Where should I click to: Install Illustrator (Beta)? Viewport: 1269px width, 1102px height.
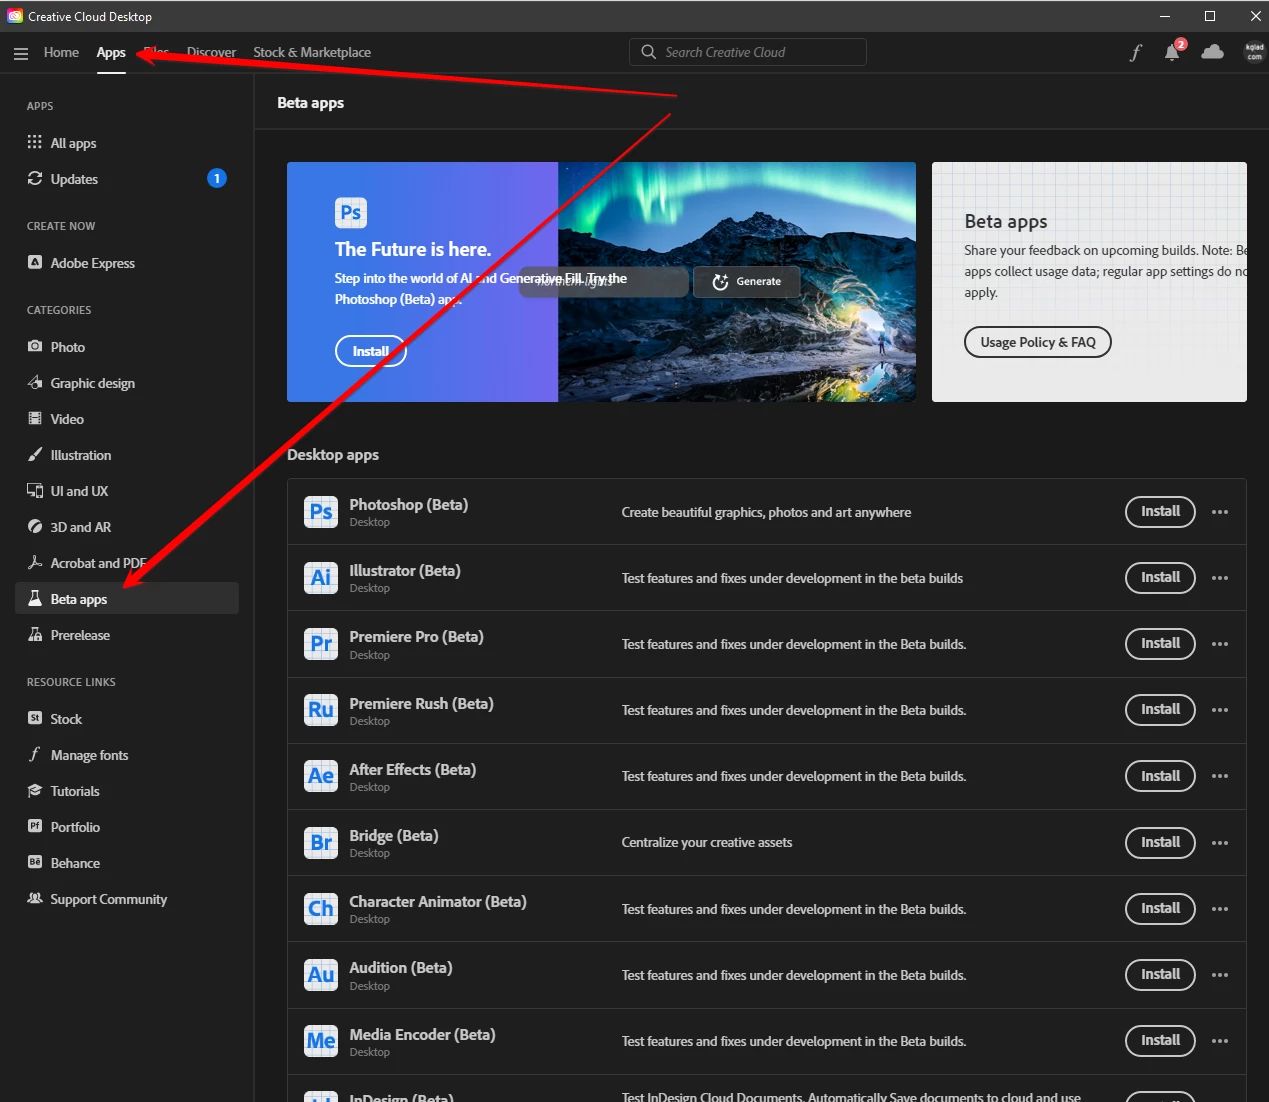(x=1160, y=577)
